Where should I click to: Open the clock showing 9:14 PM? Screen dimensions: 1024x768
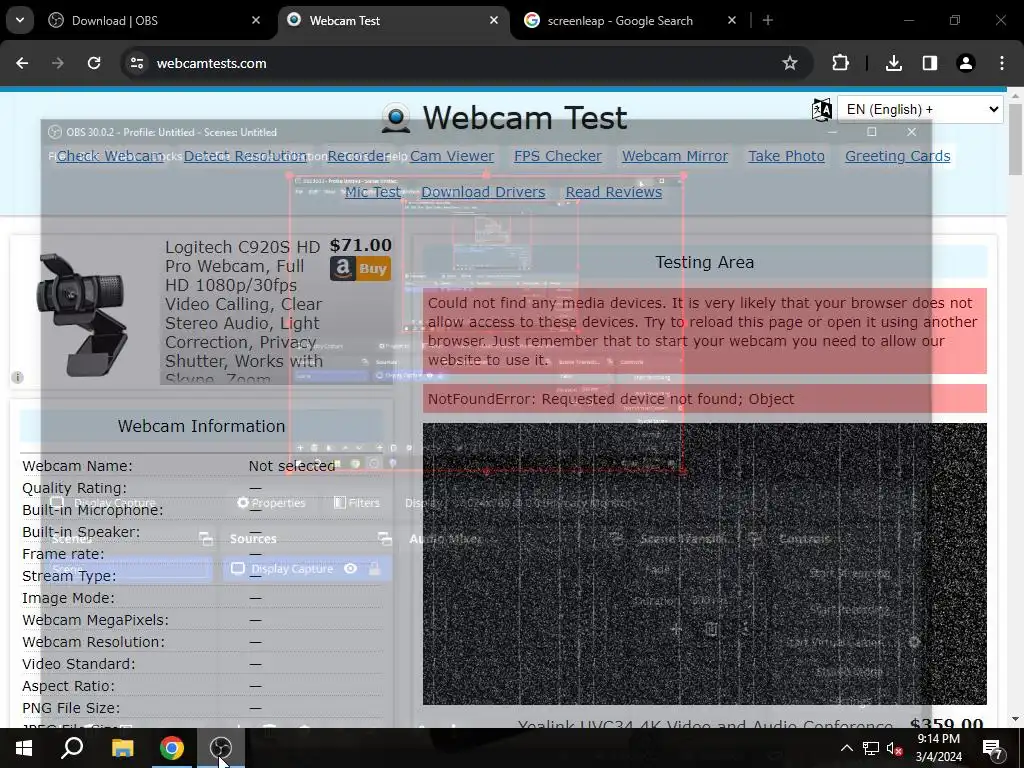click(x=938, y=748)
